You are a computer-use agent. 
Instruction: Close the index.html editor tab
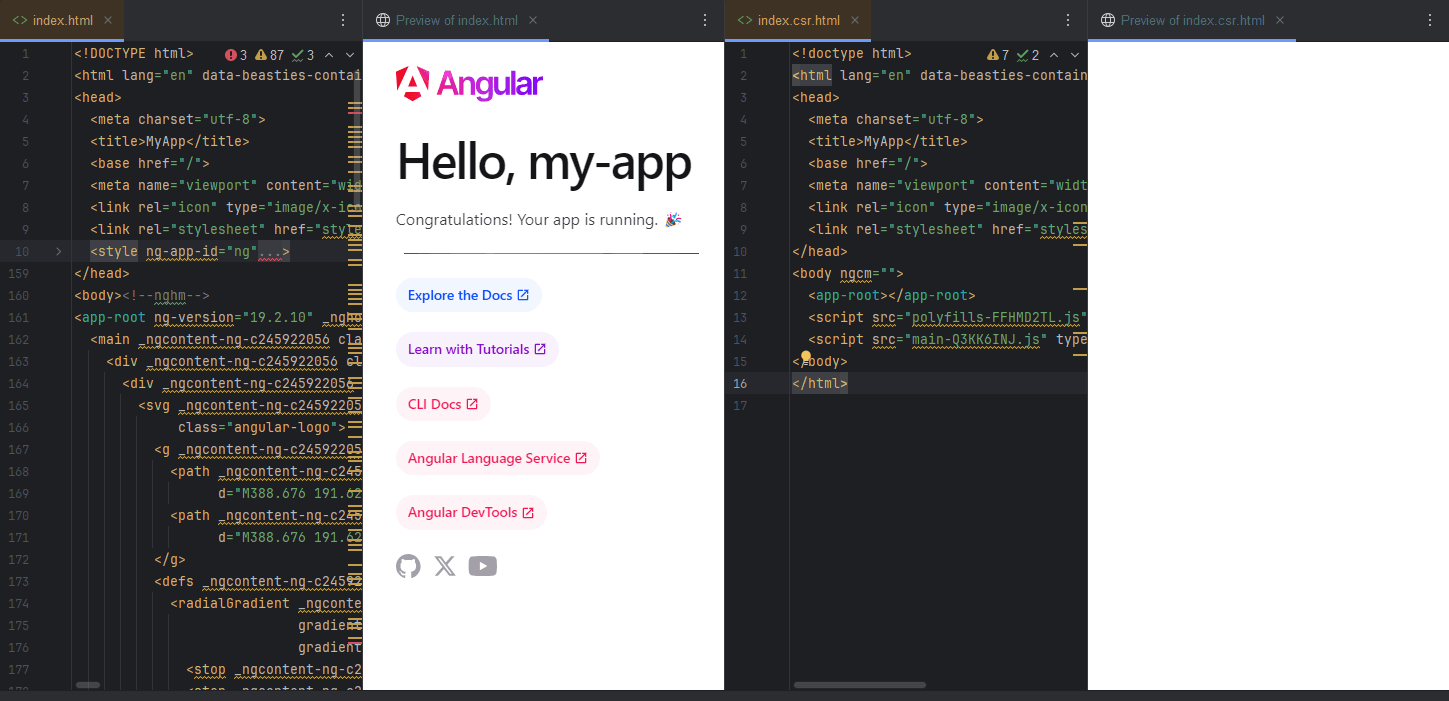[x=108, y=20]
